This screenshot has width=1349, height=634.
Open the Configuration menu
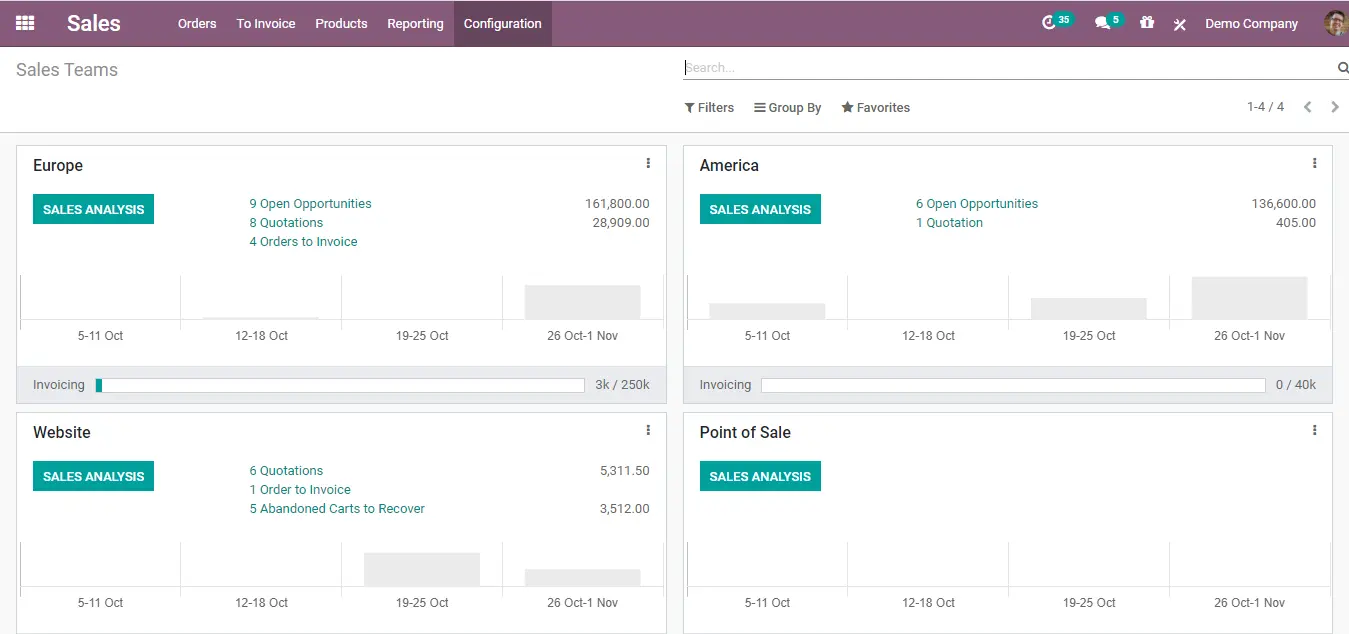click(502, 23)
